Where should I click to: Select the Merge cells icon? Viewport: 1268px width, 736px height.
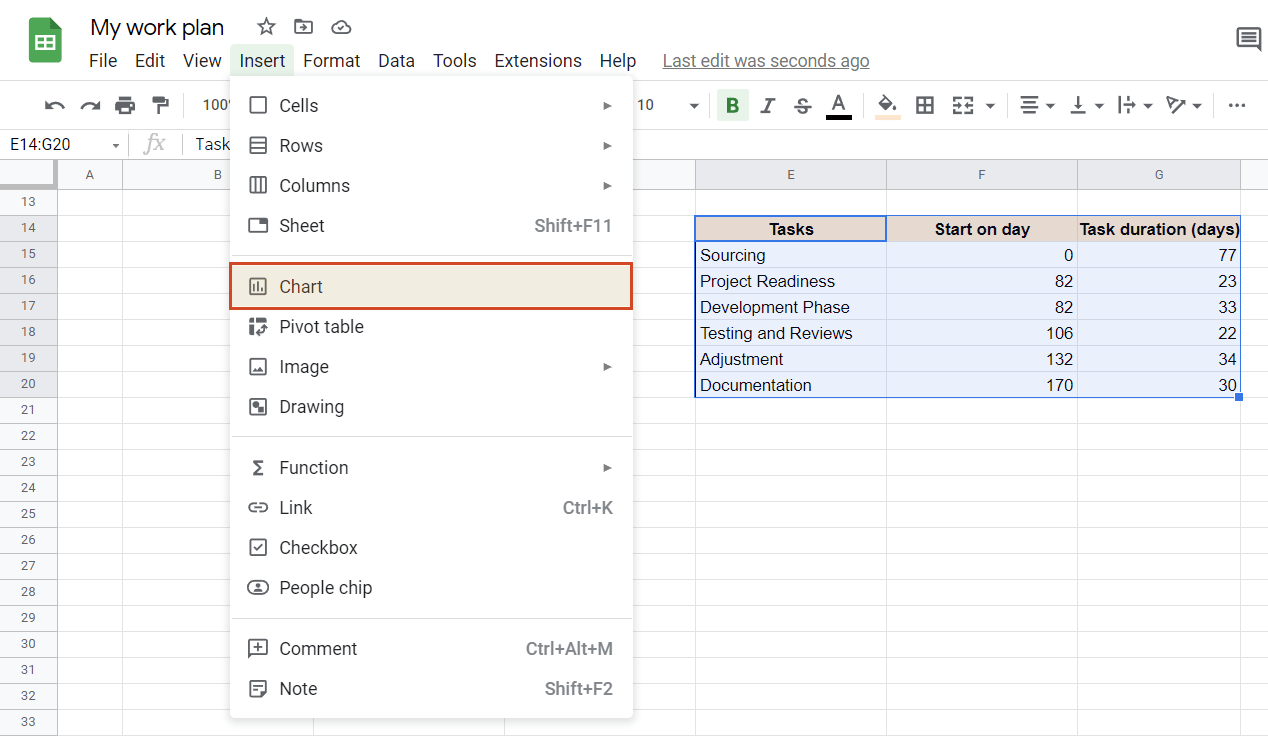click(964, 105)
